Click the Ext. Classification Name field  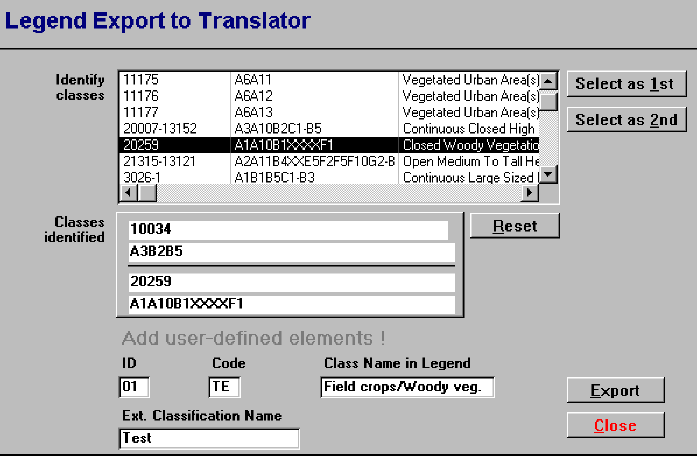pyautogui.click(x=208, y=438)
